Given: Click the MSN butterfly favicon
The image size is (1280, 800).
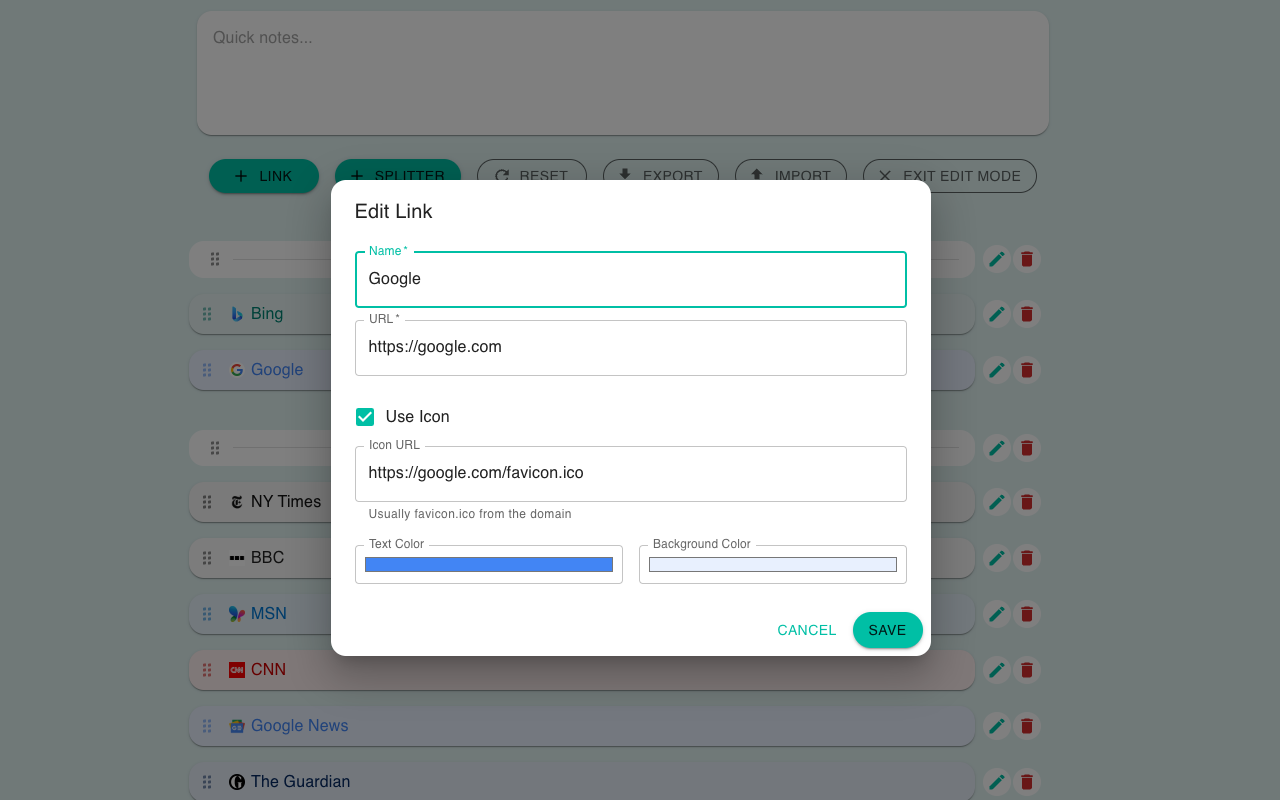Looking at the screenshot, I should point(237,614).
